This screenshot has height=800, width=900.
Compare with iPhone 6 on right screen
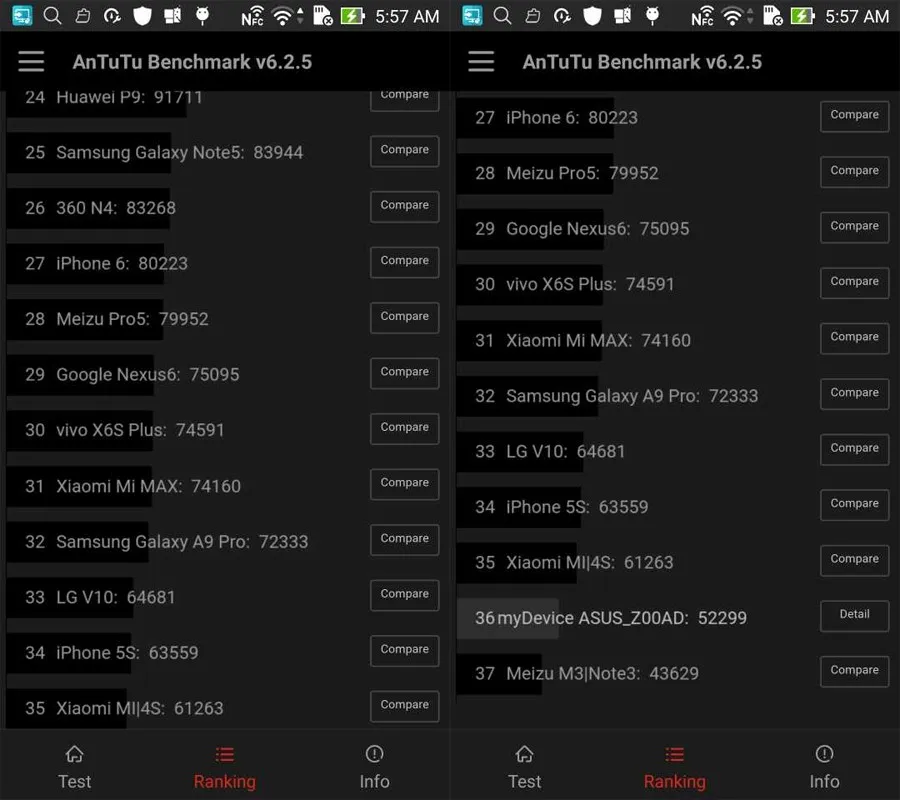click(855, 116)
